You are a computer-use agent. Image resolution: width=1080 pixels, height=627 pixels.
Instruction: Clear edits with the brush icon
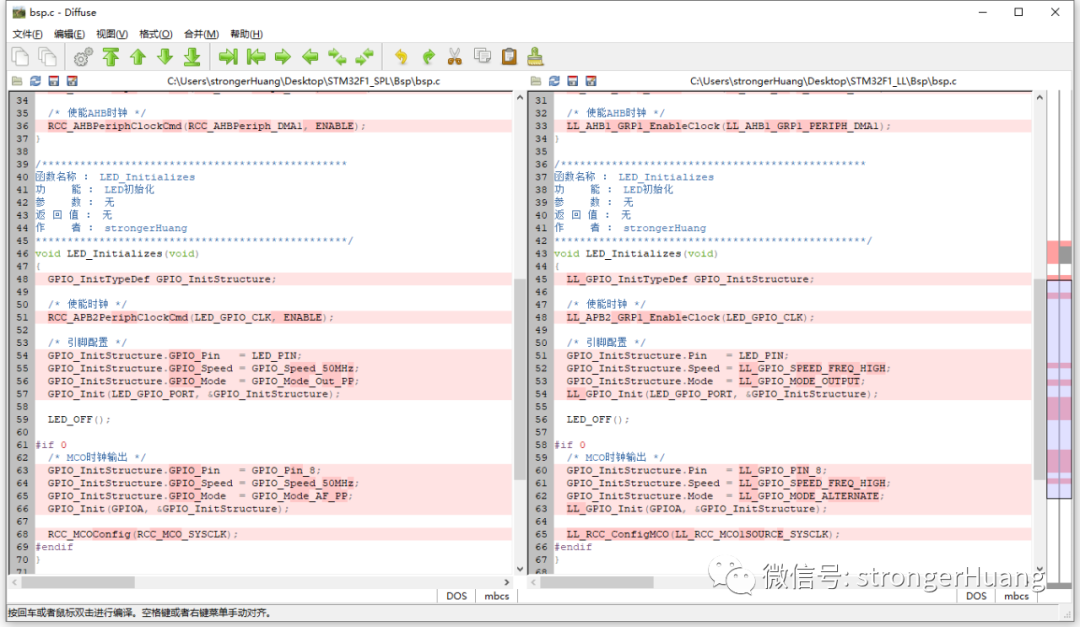click(535, 56)
